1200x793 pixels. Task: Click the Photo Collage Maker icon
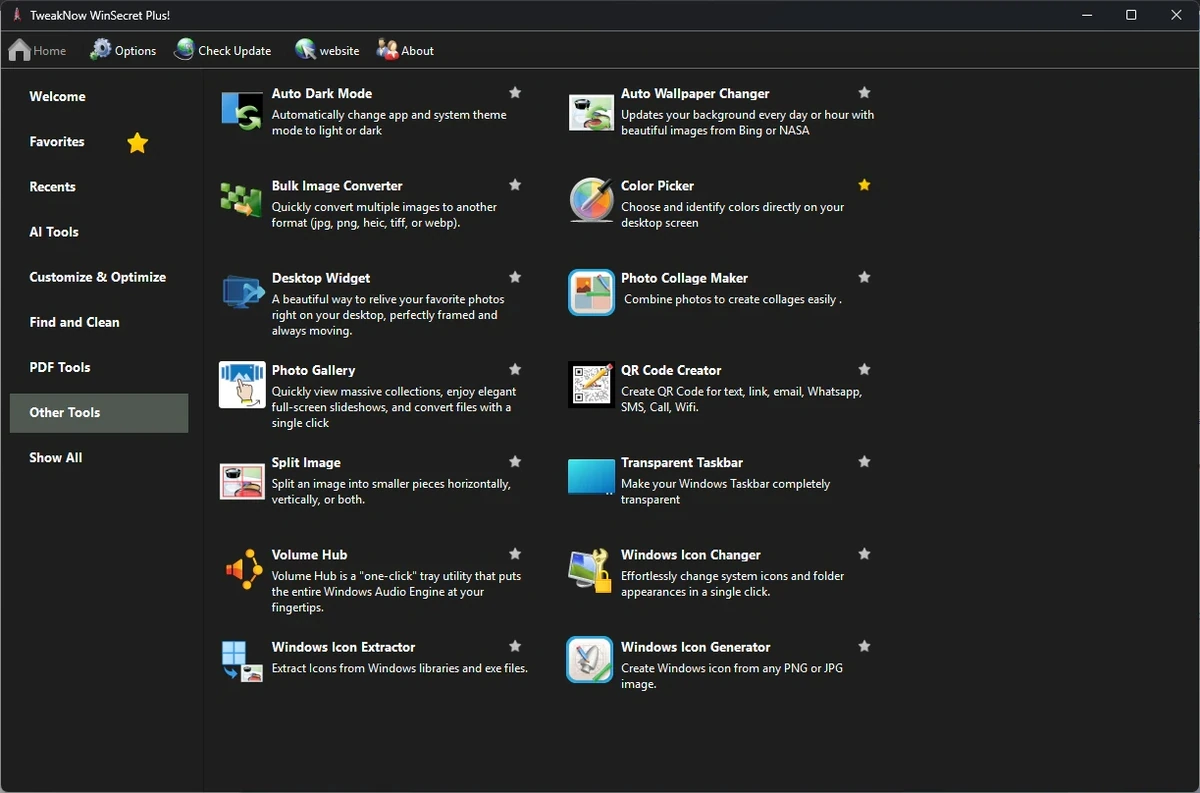point(591,292)
